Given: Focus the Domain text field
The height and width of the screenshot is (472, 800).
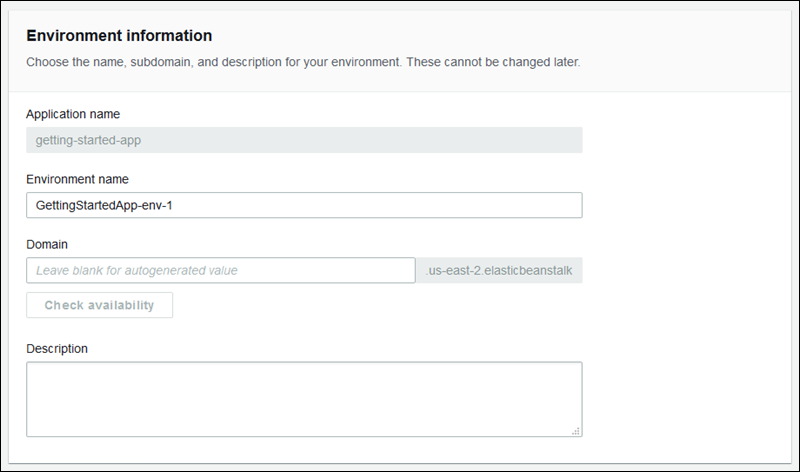Looking at the screenshot, I should [221, 270].
